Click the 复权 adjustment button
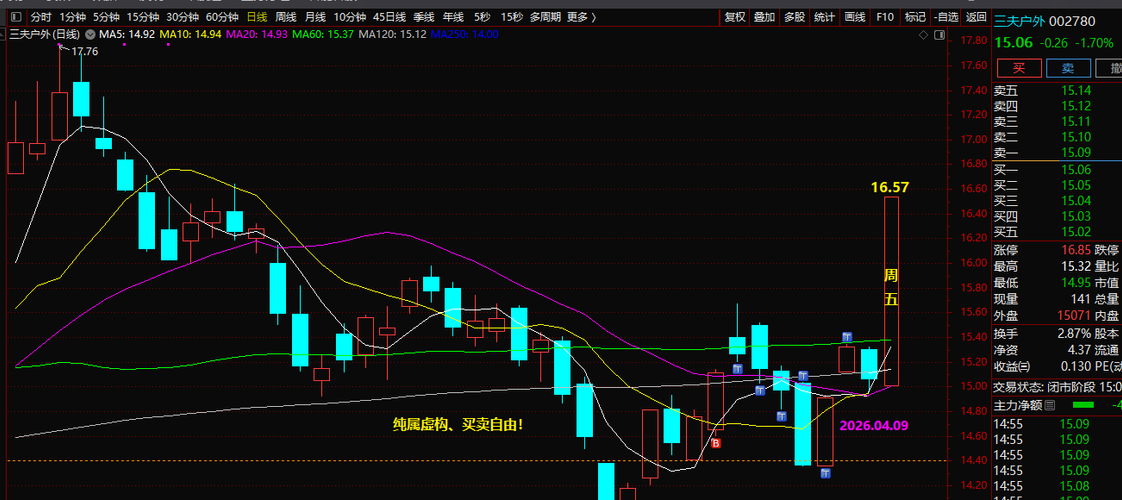 735,17
